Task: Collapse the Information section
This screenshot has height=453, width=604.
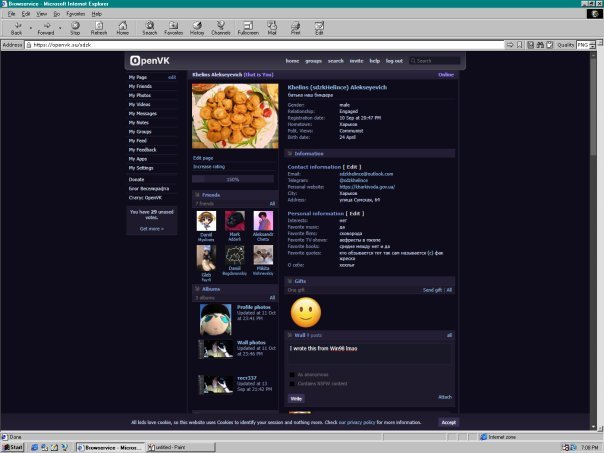Action: [290, 153]
